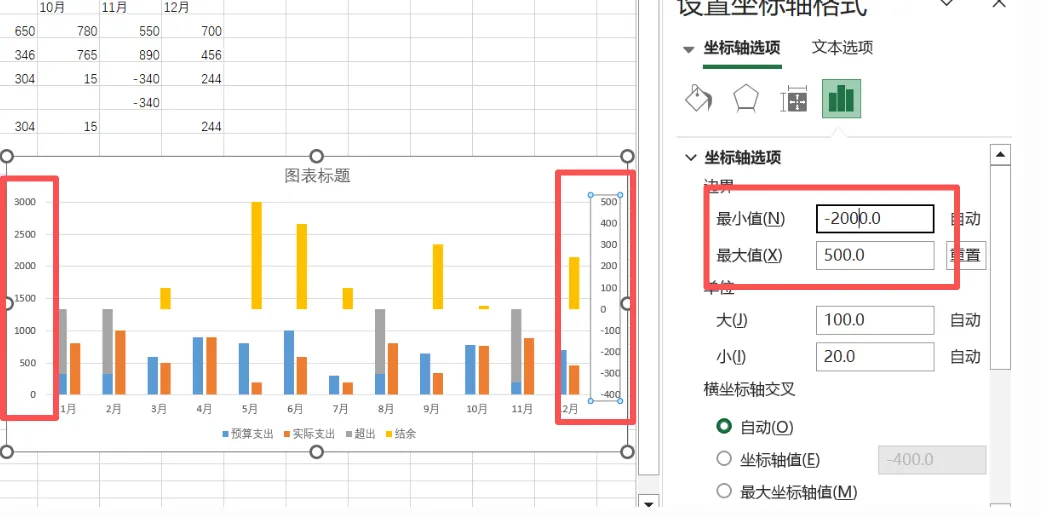Select the 自动(O) radio button
Screen dimensions: 1041x518
pos(724,427)
